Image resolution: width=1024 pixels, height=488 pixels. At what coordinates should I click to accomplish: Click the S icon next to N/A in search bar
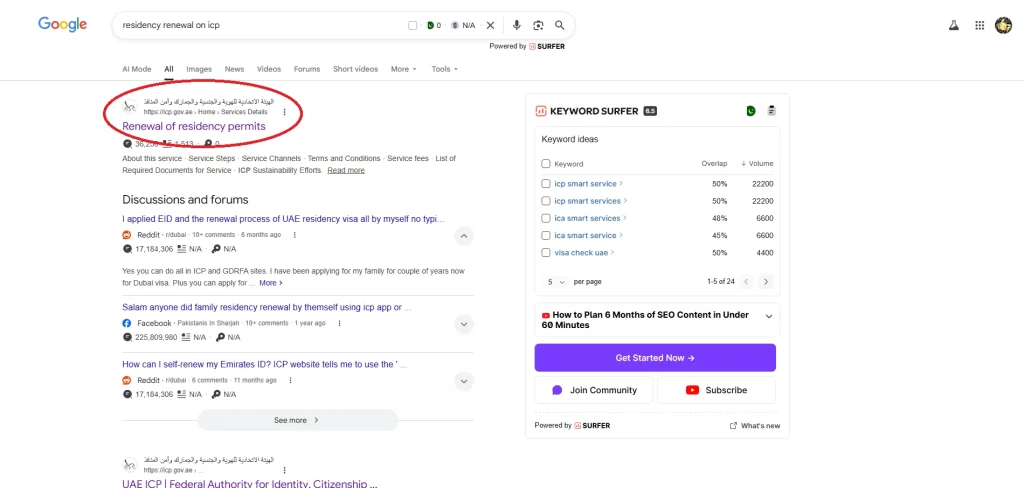click(x=455, y=25)
